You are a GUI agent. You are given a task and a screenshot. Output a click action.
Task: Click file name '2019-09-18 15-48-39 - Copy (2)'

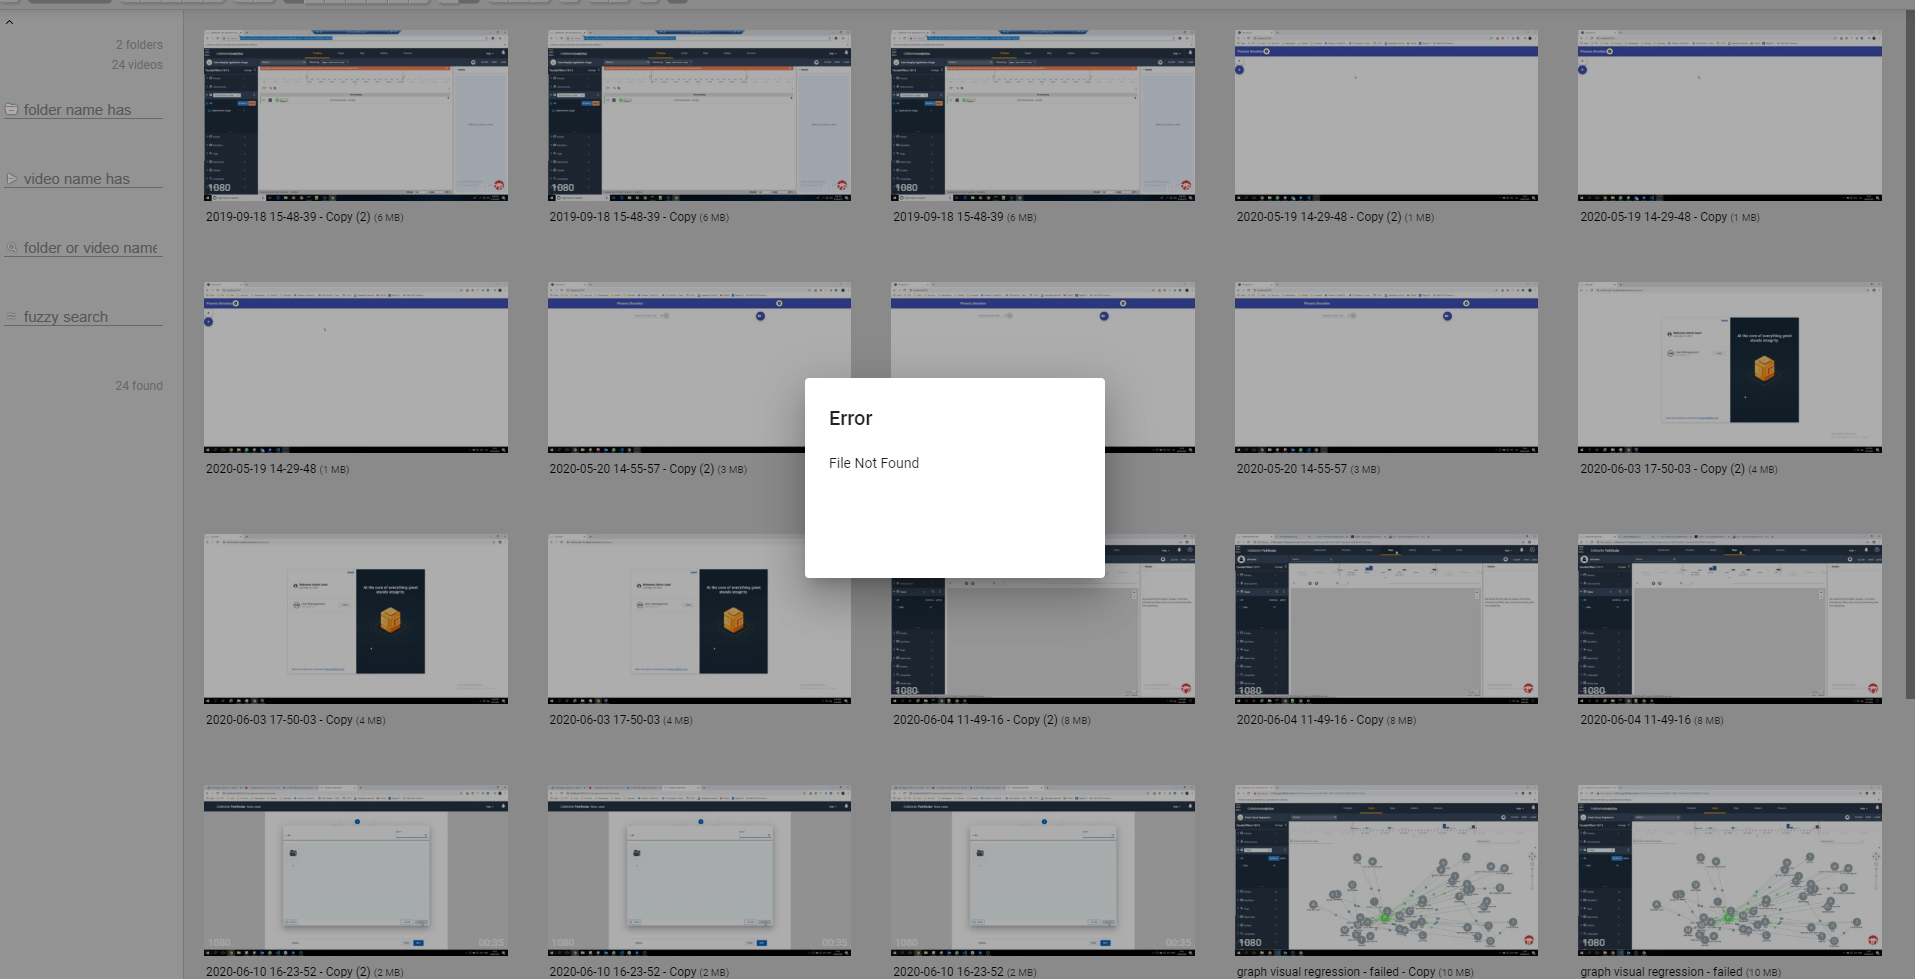tap(288, 217)
